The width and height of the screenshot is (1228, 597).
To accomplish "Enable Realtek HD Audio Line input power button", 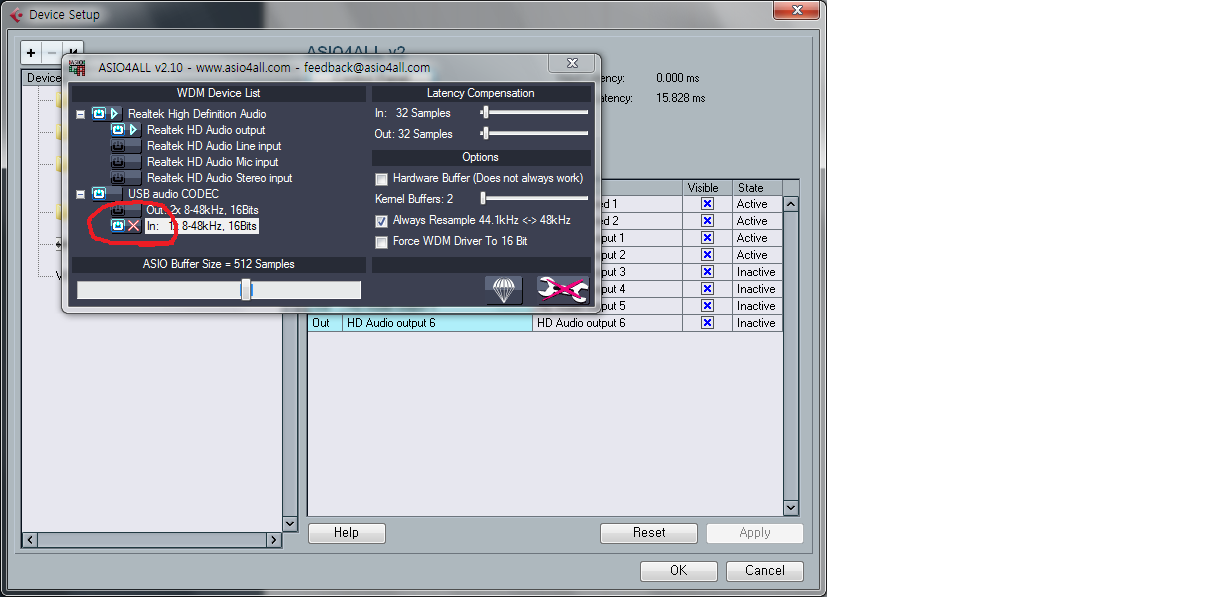I will point(118,146).
